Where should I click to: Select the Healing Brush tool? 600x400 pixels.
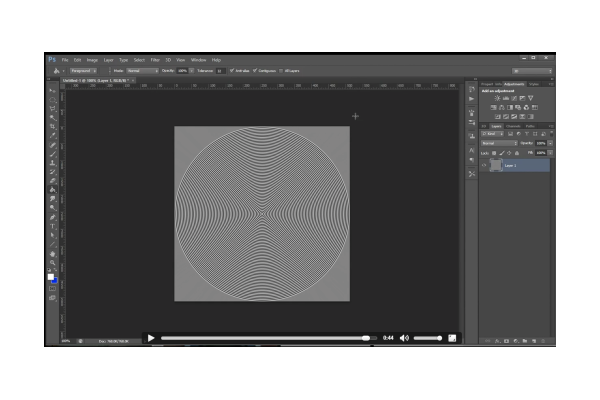52,145
